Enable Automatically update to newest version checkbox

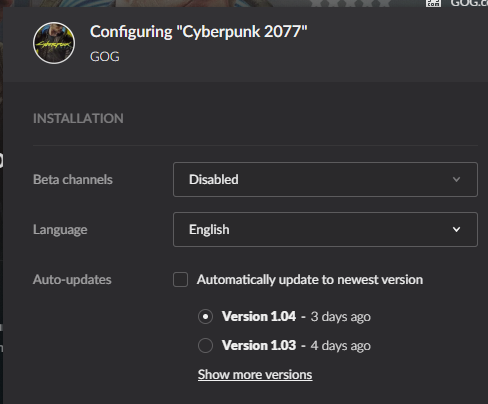pos(180,279)
